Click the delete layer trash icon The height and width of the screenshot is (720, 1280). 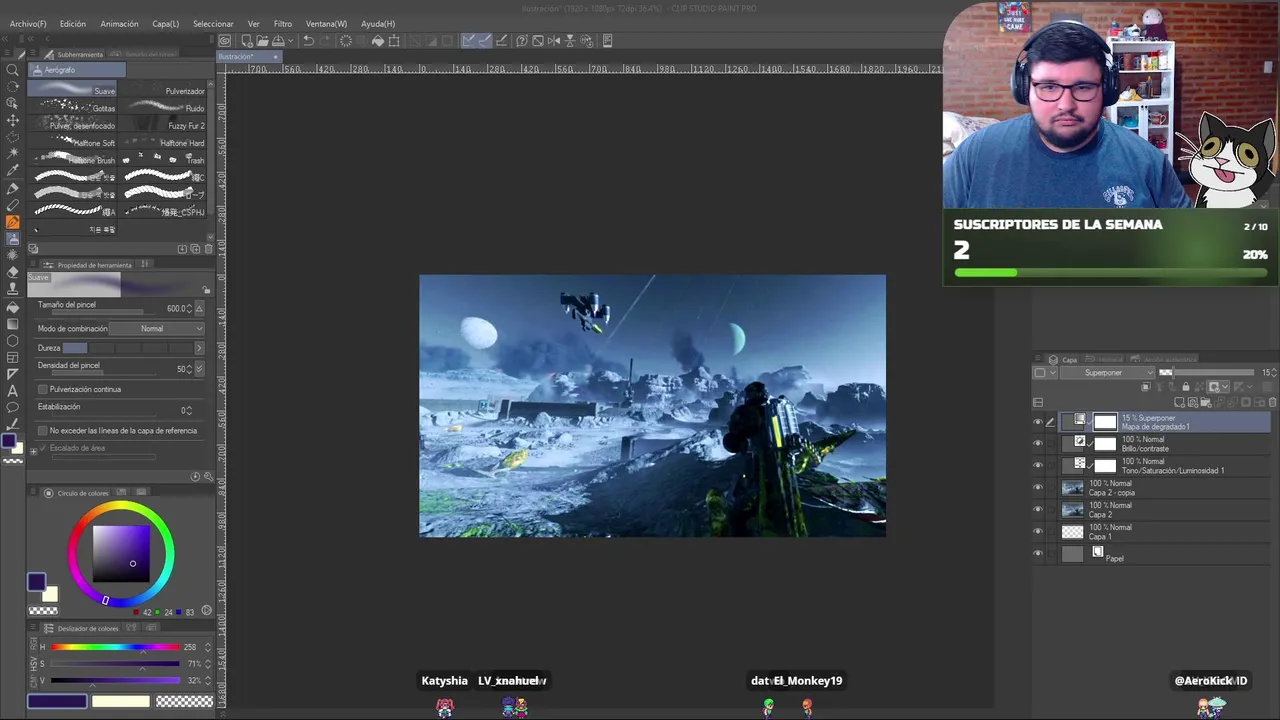tap(1272, 402)
